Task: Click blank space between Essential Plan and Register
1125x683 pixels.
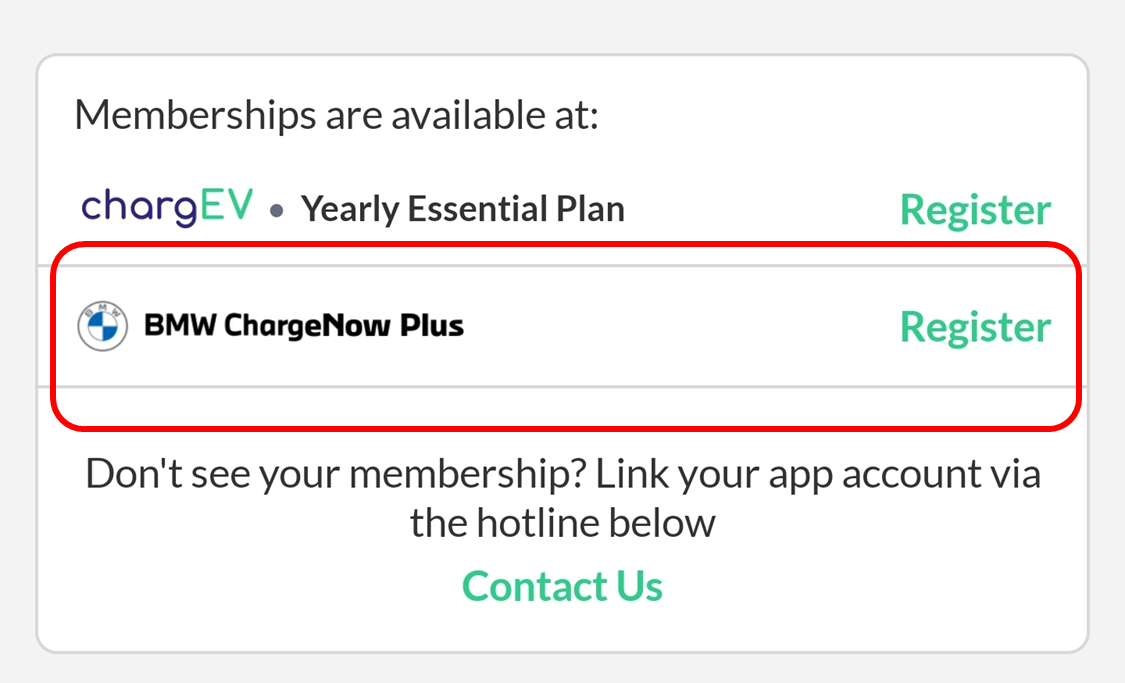Action: [x=762, y=209]
